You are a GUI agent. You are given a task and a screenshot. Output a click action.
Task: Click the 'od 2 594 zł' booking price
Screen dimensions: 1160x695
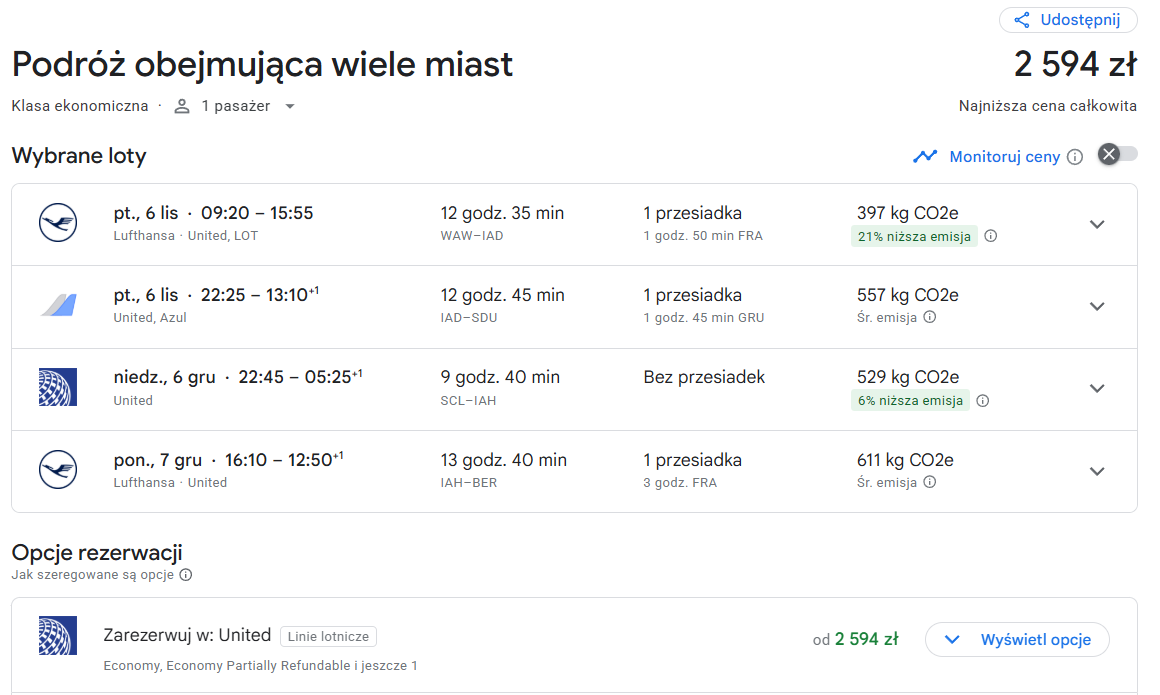tap(855, 639)
